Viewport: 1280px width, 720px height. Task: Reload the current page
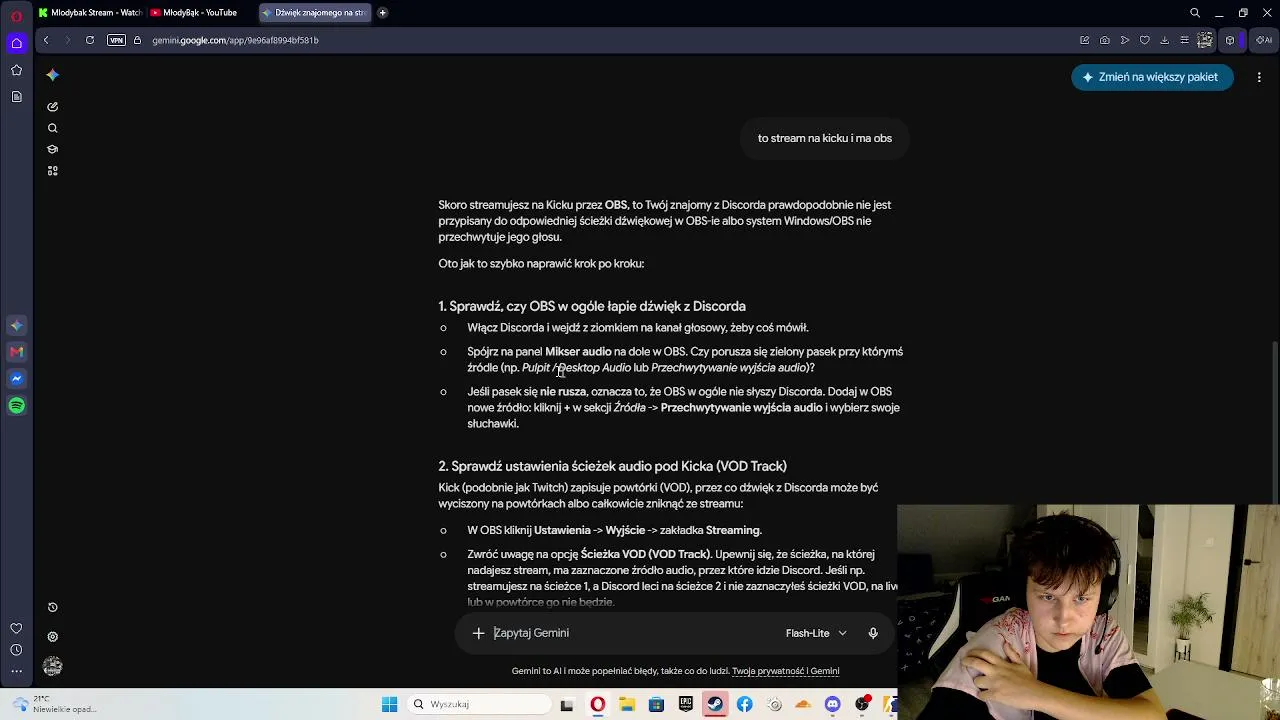[x=90, y=40]
